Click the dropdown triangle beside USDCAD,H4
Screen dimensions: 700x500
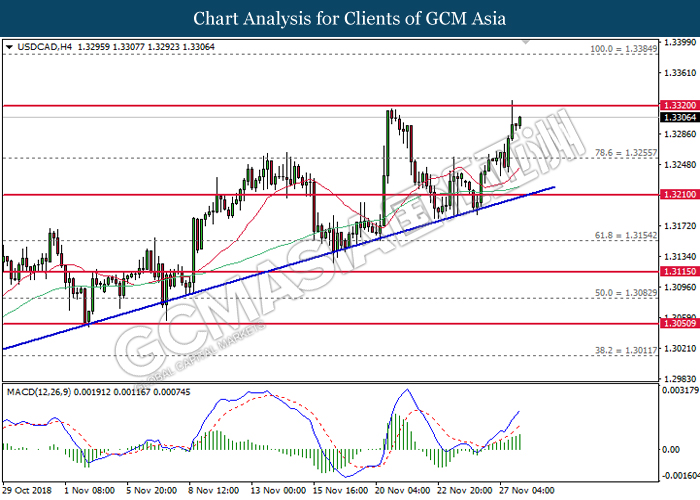click(x=9, y=46)
